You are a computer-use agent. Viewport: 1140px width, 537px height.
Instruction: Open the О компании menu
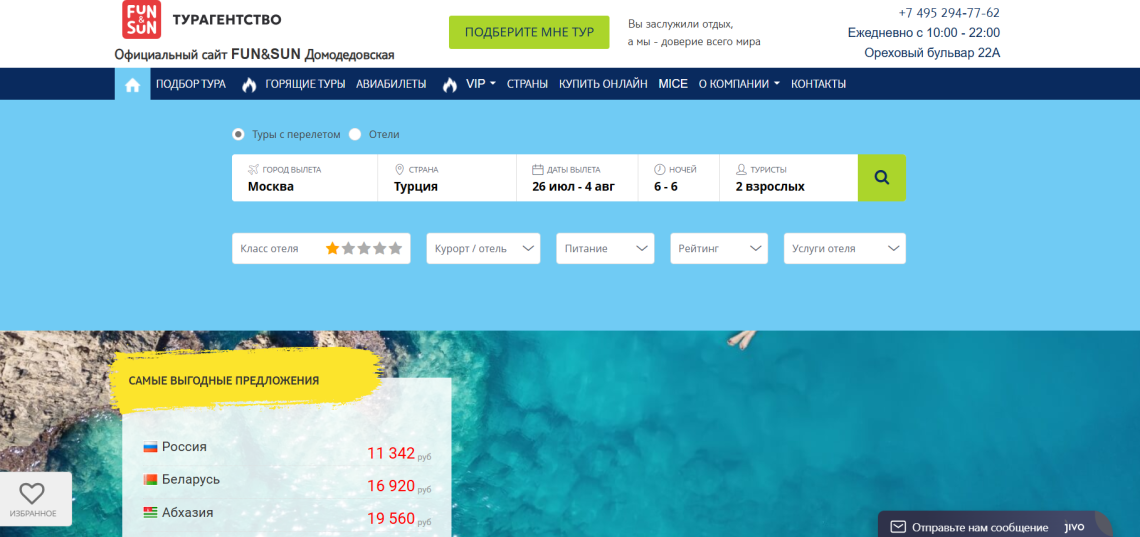click(739, 84)
